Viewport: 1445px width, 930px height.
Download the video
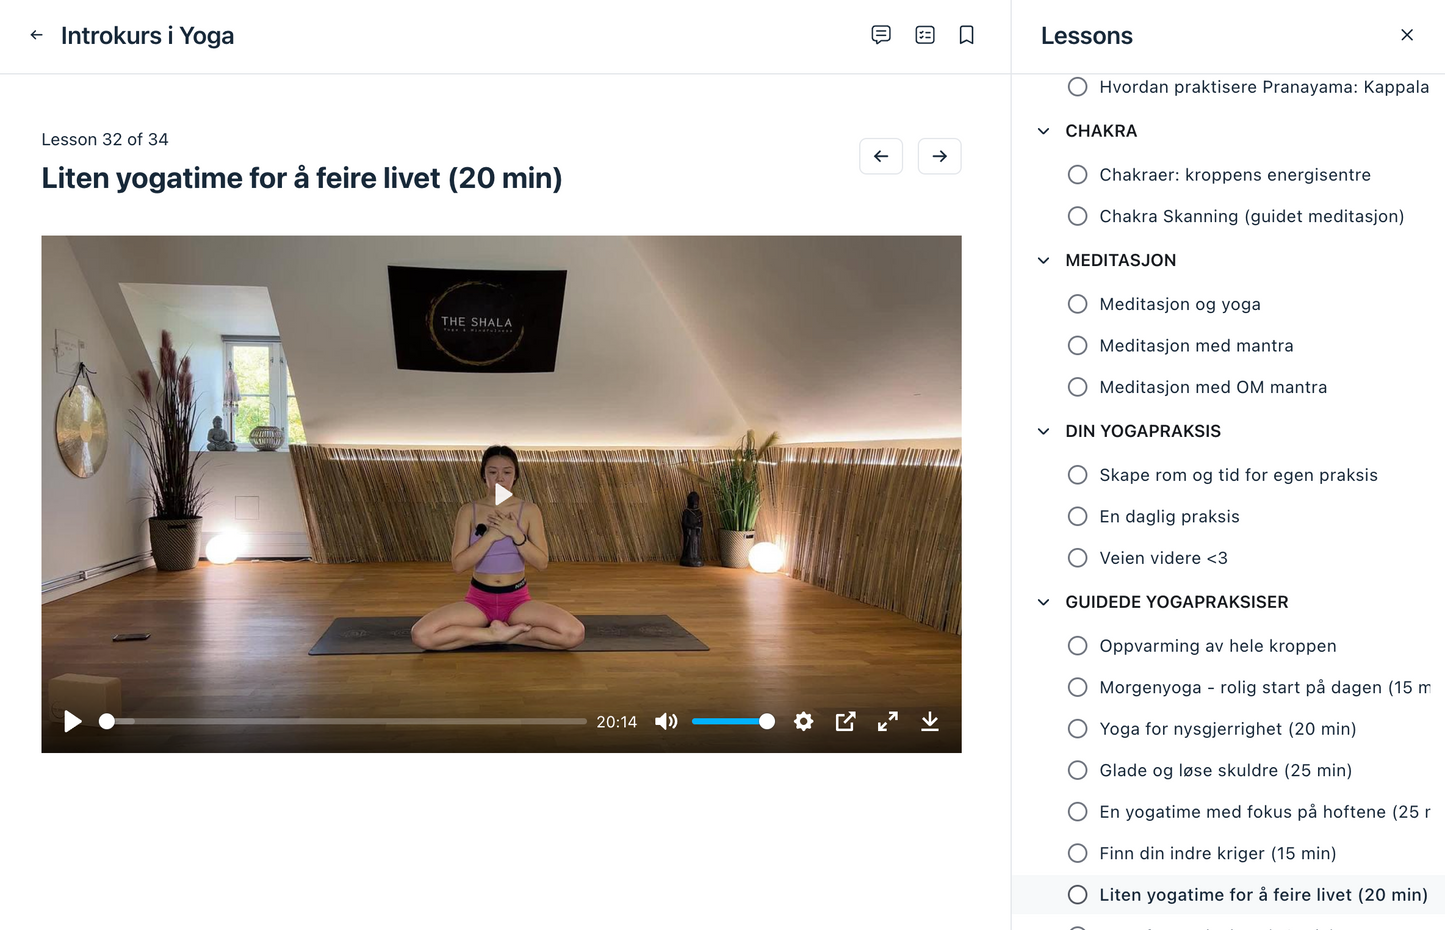pos(929,722)
